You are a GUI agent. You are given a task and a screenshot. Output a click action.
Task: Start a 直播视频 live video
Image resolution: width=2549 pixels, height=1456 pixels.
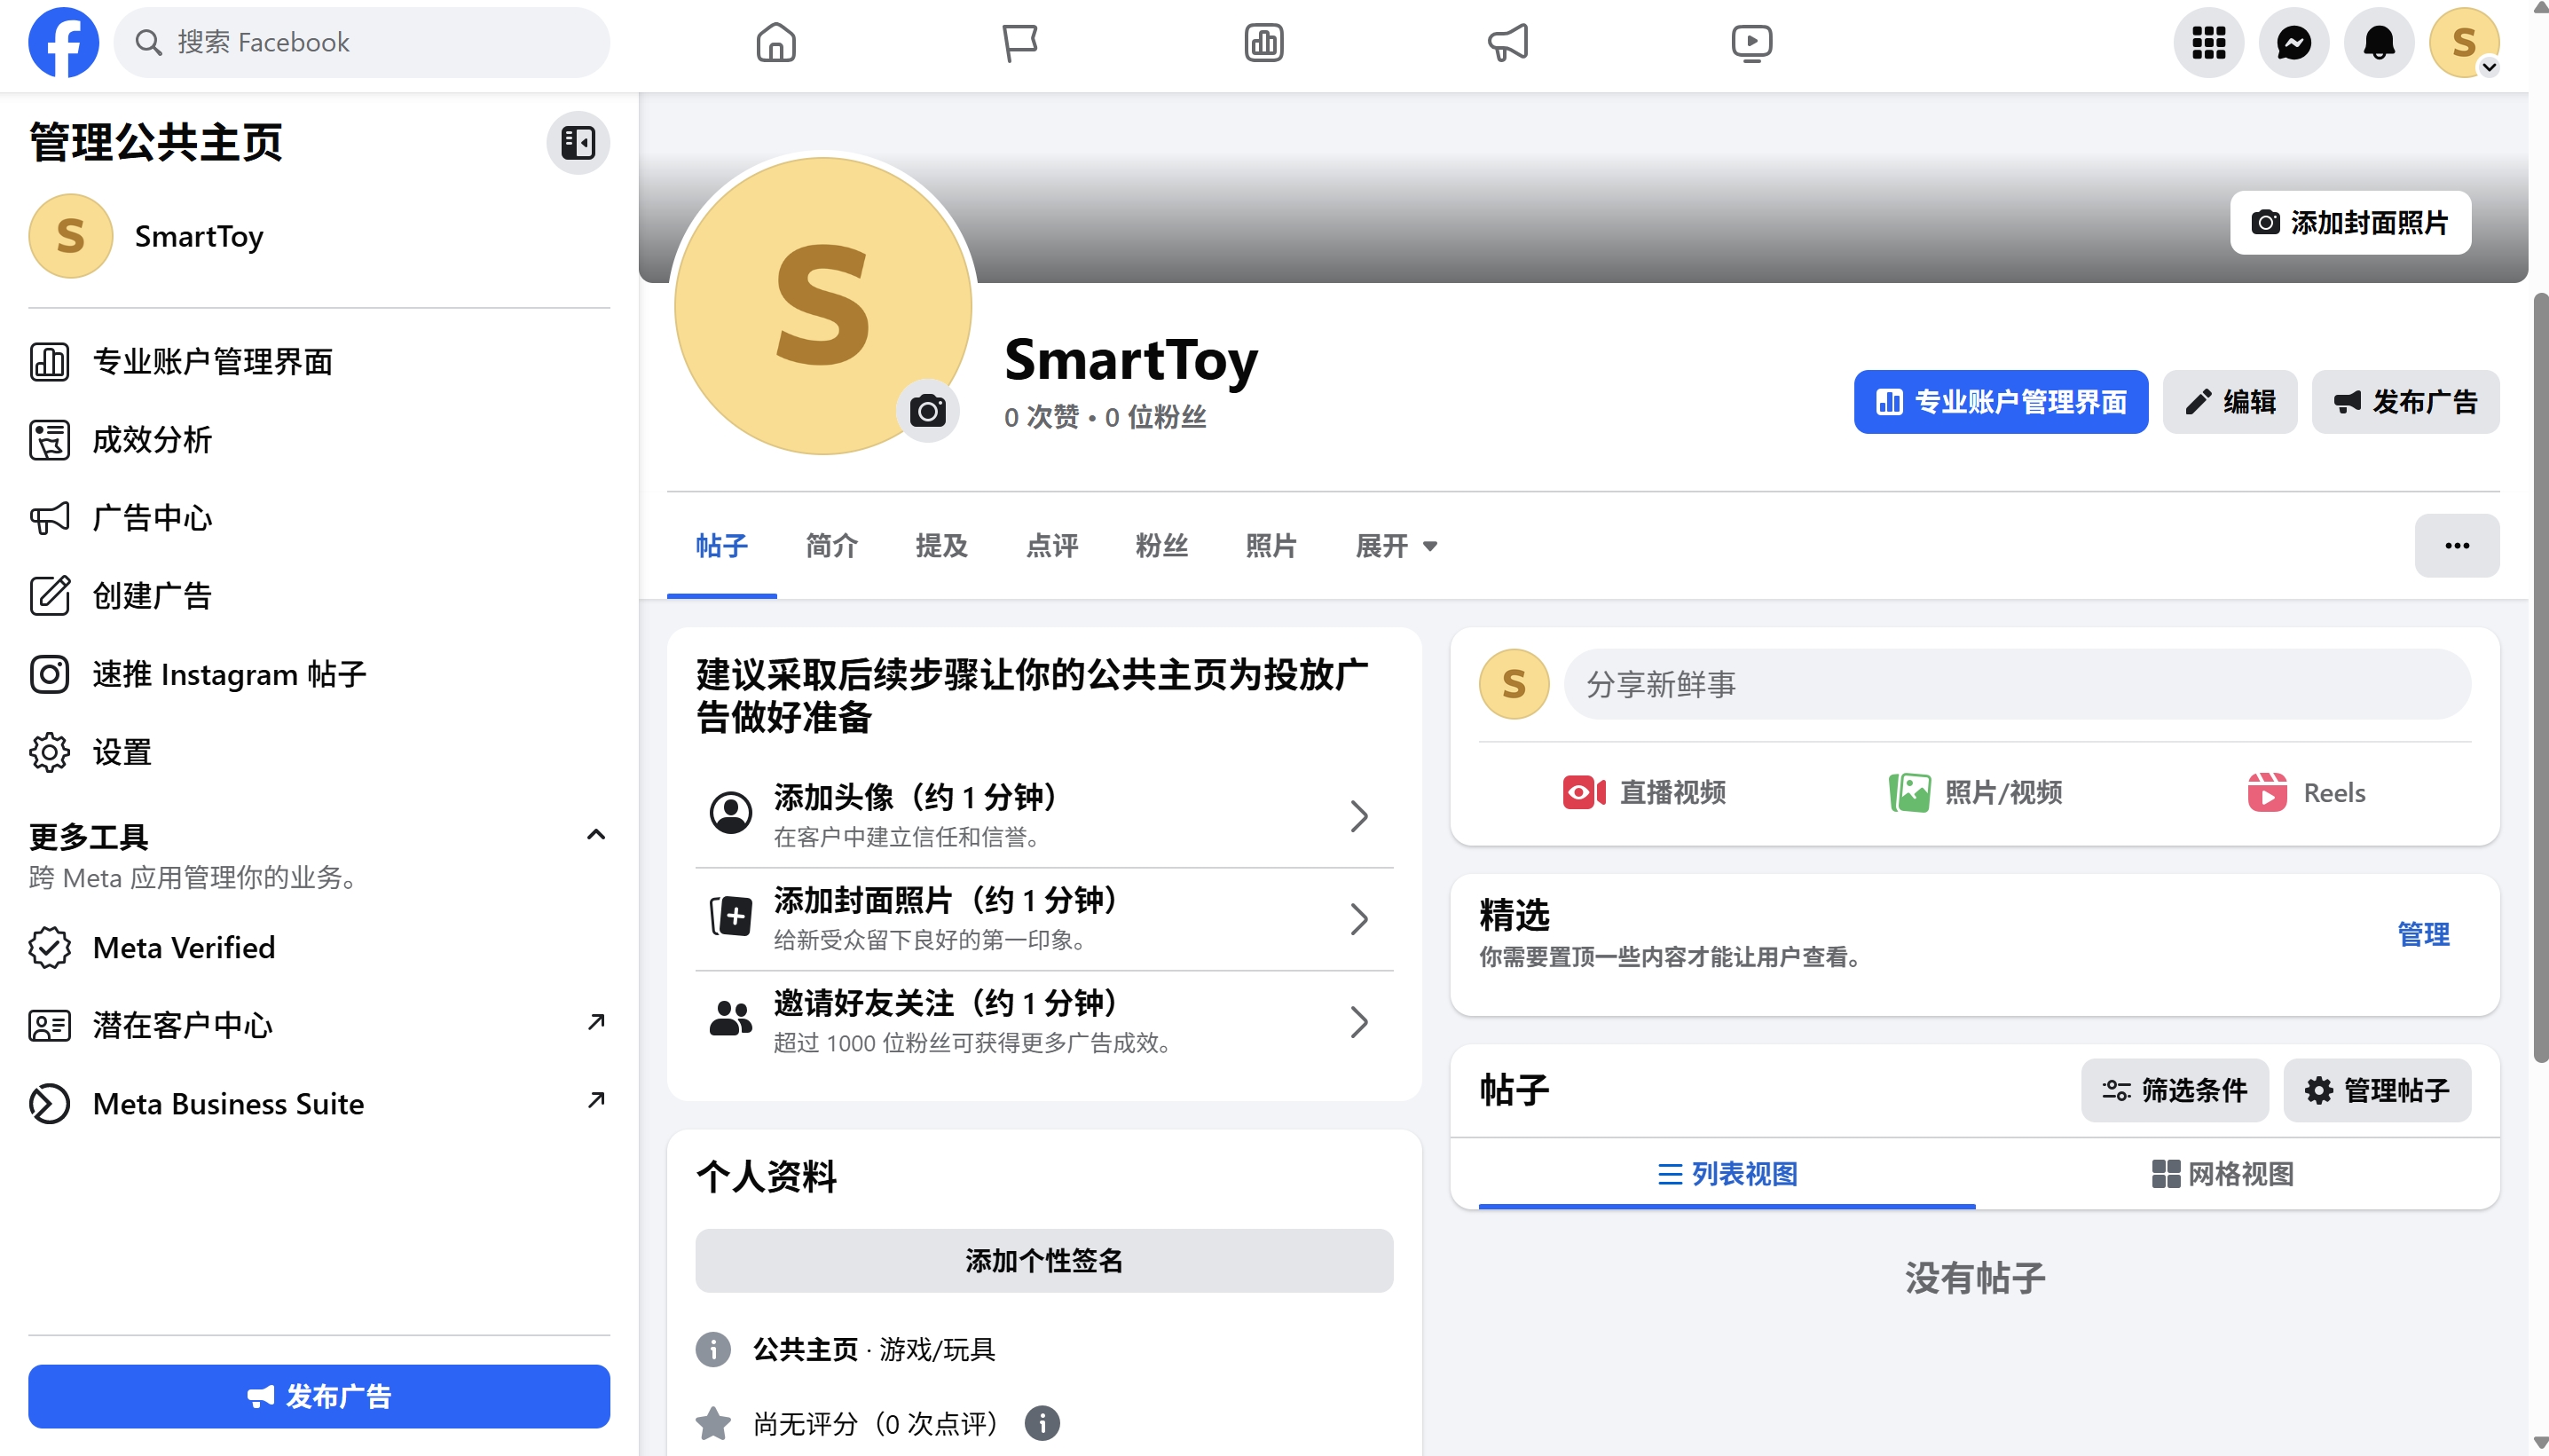(1645, 791)
